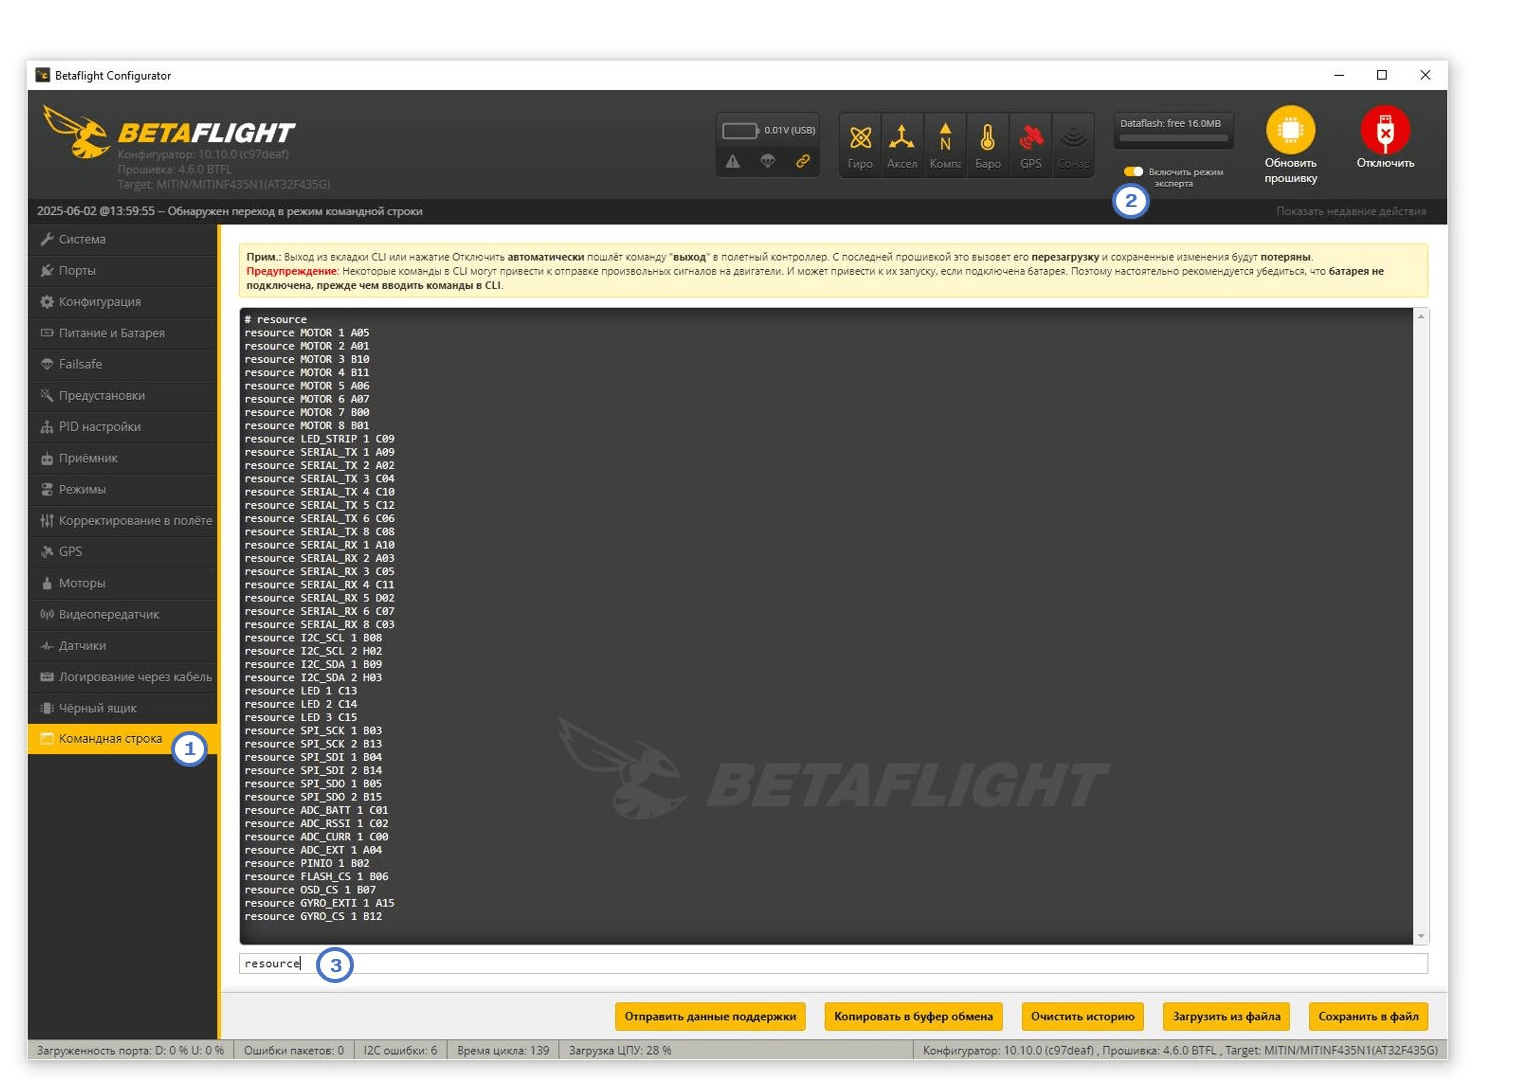The height and width of the screenshot is (1086, 1528).
Task: Click Загрузка ЦПУ: 28 % status entry
Action: [620, 1050]
